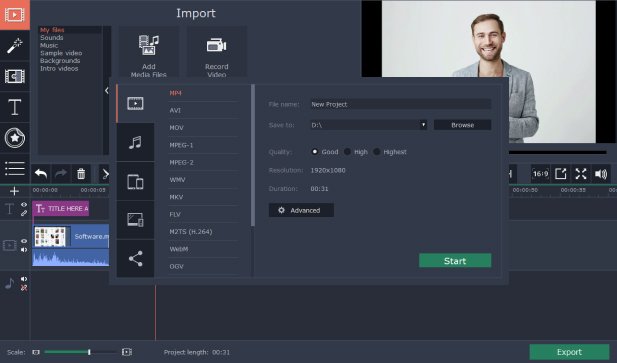Zoom in timeline with scale icon
This screenshot has height=363, width=617.
coord(127,352)
